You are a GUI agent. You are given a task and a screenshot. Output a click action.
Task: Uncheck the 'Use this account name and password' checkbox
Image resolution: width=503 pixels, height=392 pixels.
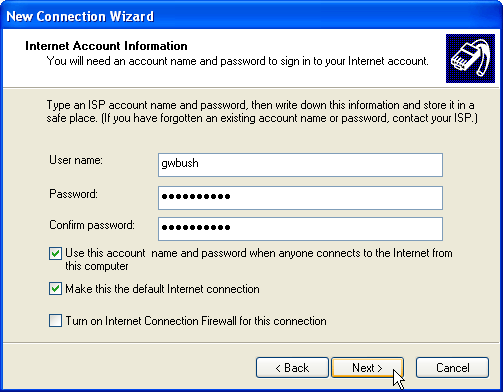pyautogui.click(x=55, y=254)
